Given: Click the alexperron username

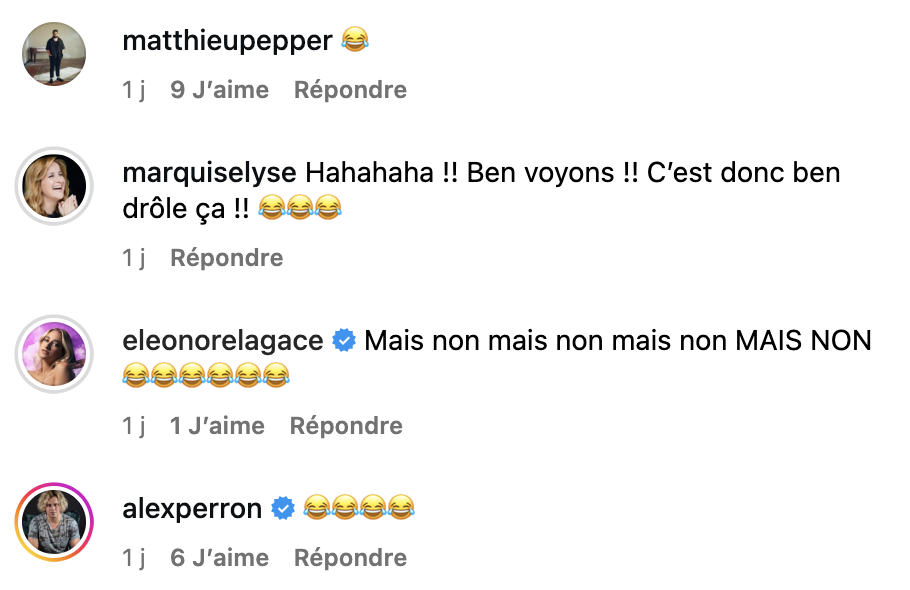Looking at the screenshot, I should tap(192, 509).
